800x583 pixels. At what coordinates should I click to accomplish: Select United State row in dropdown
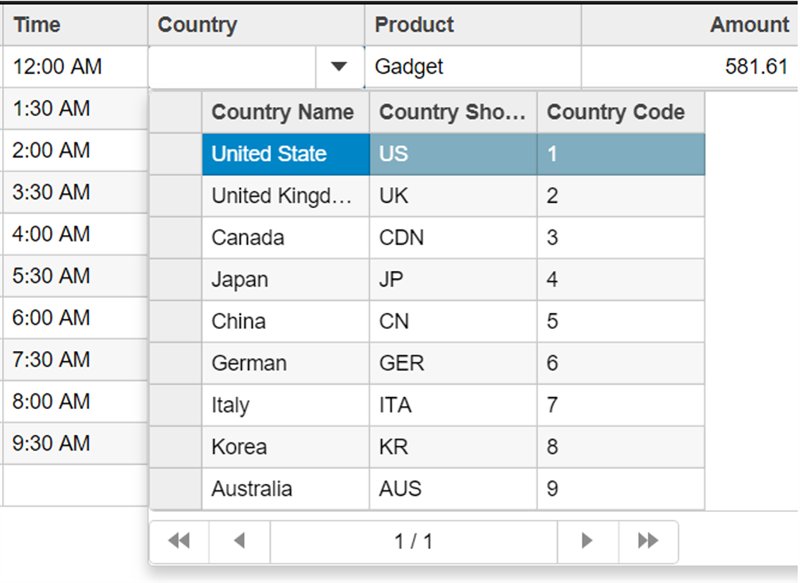tap(284, 154)
